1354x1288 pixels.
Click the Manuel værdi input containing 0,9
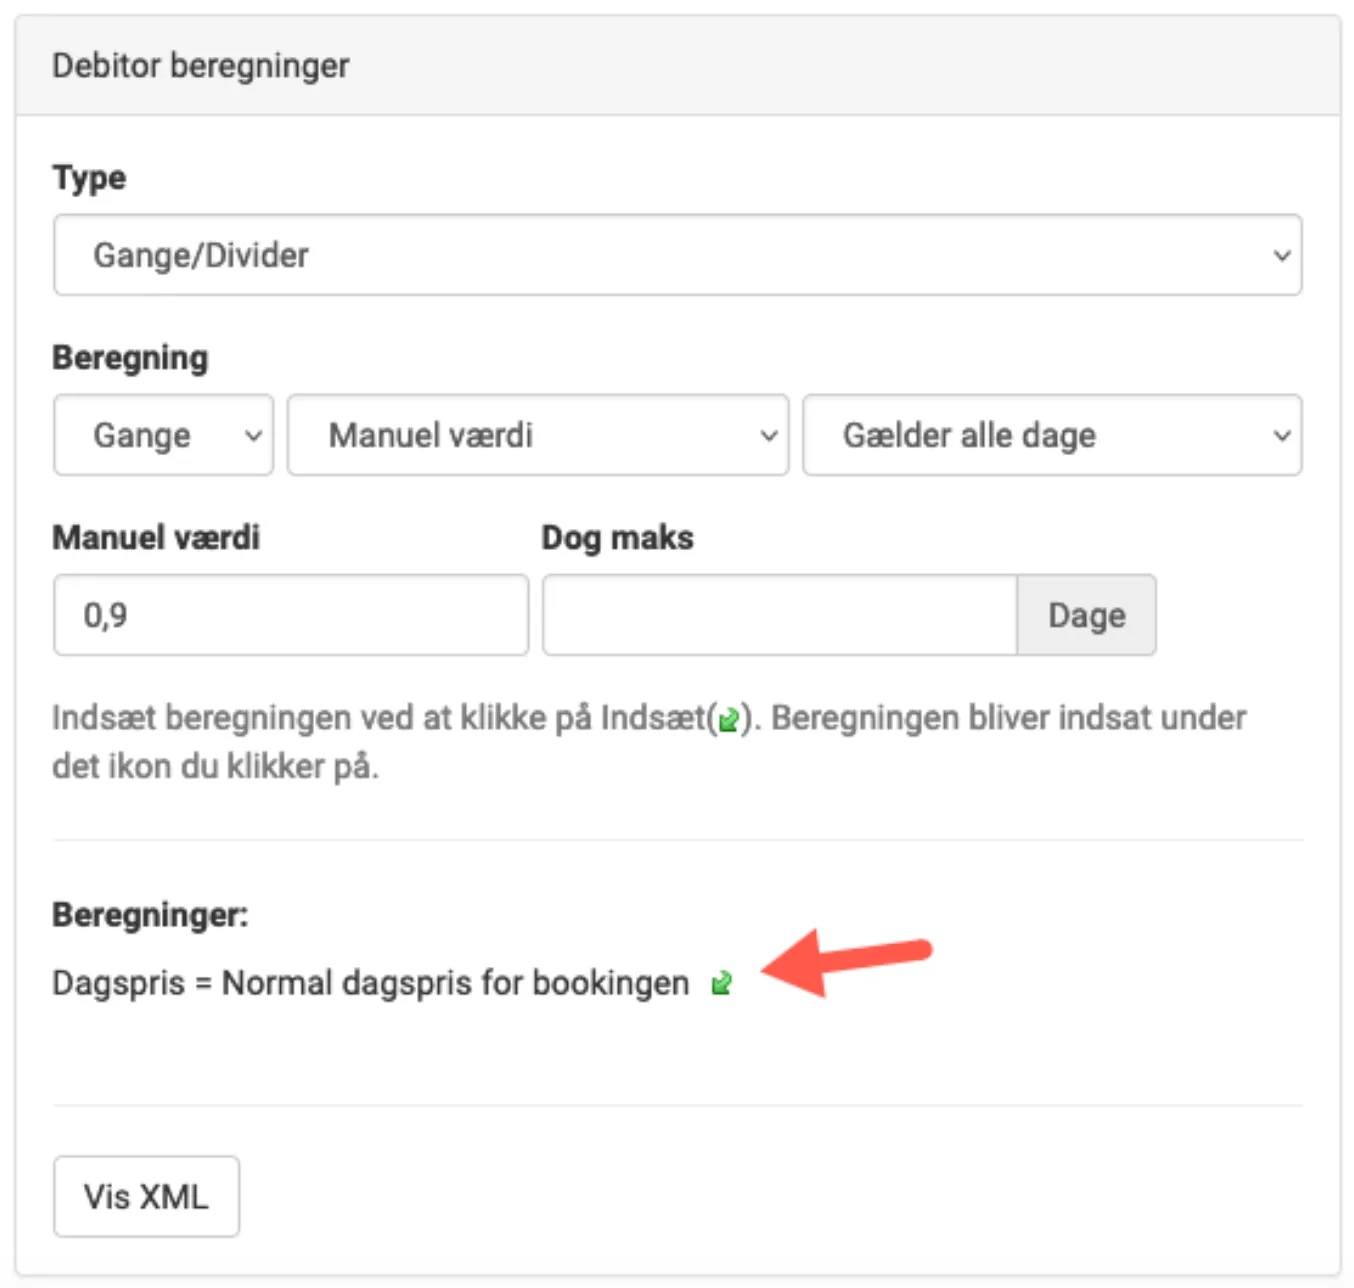[x=290, y=615]
